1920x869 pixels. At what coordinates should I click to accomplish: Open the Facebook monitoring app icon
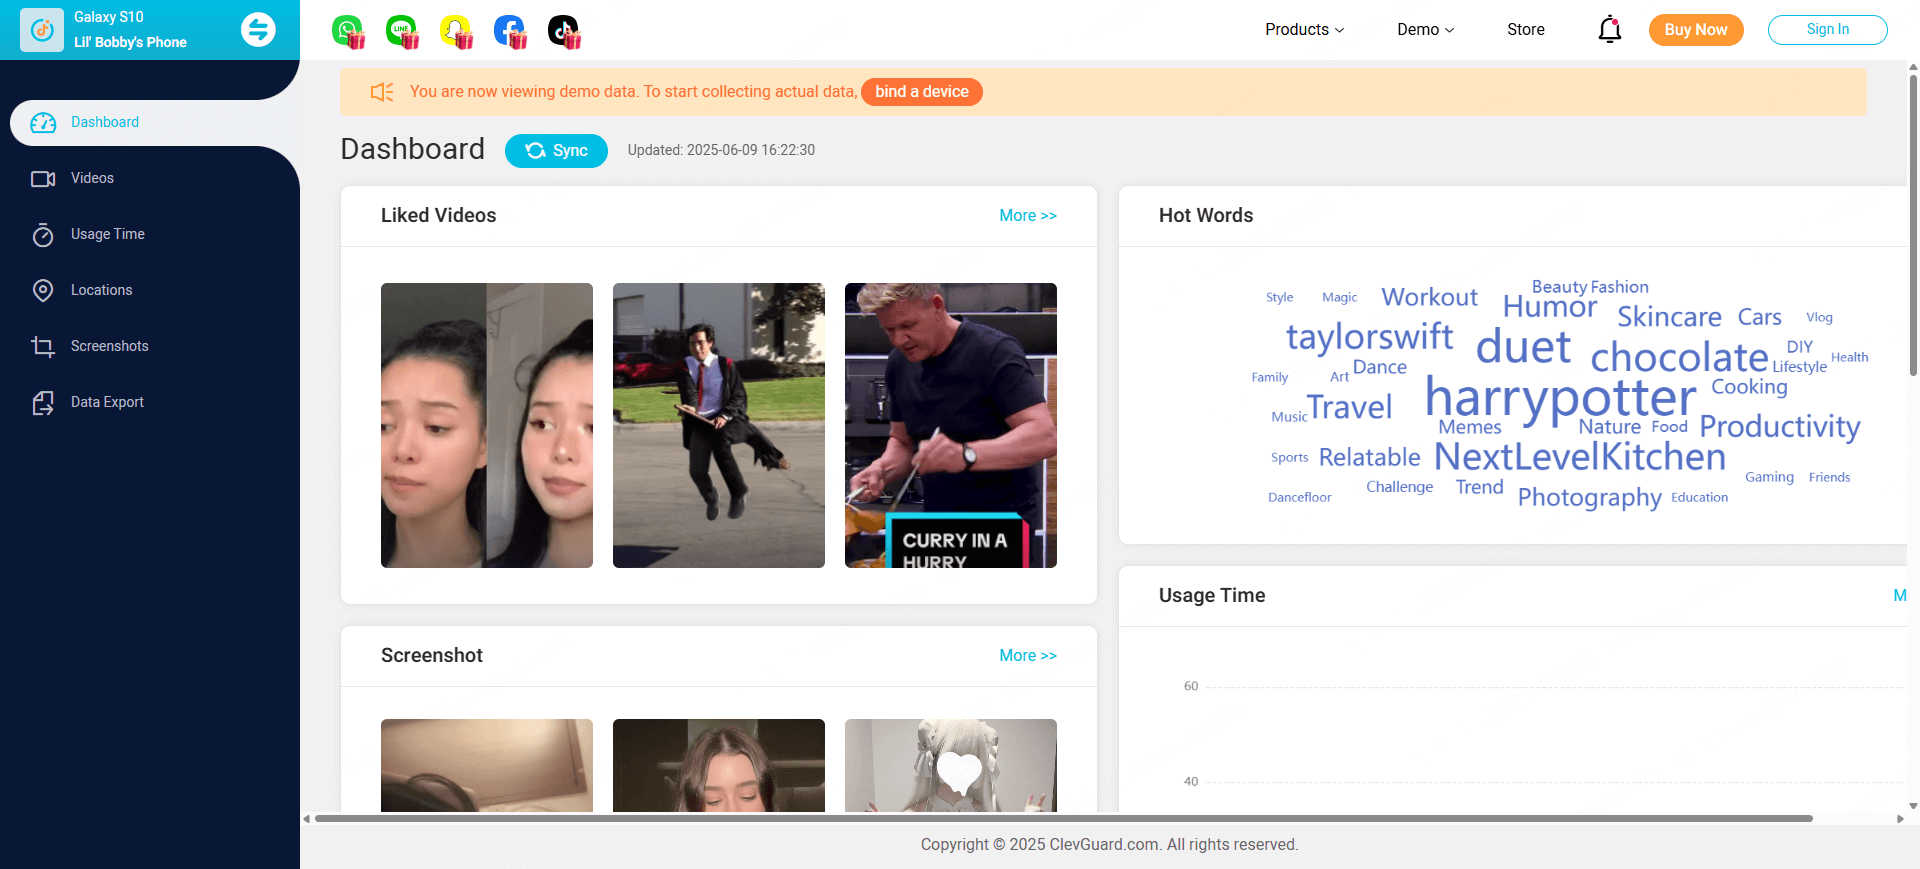510,31
